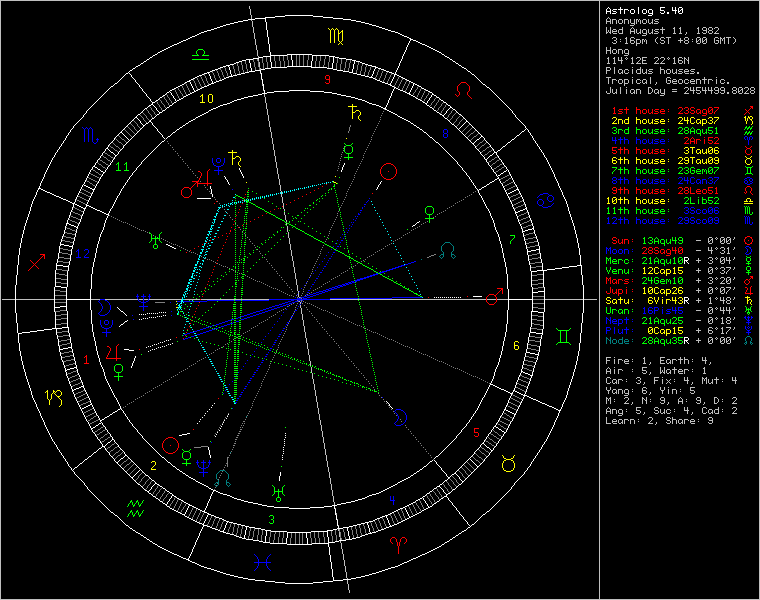
Task: Select the 'Julian Day = 2454499.8028' line
Action: tap(680, 91)
